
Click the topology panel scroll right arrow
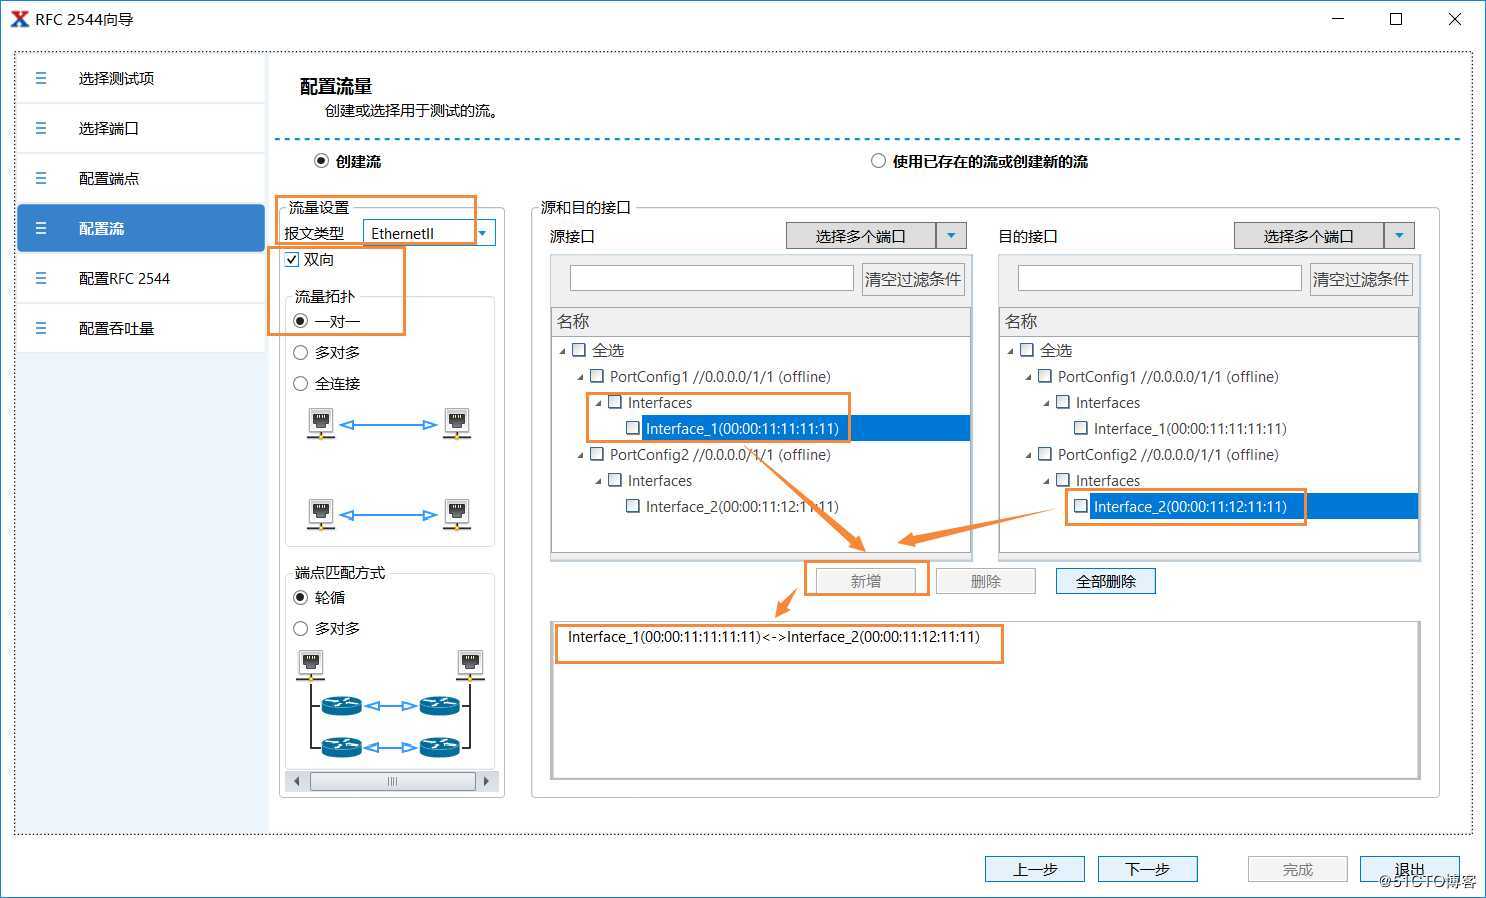click(486, 781)
